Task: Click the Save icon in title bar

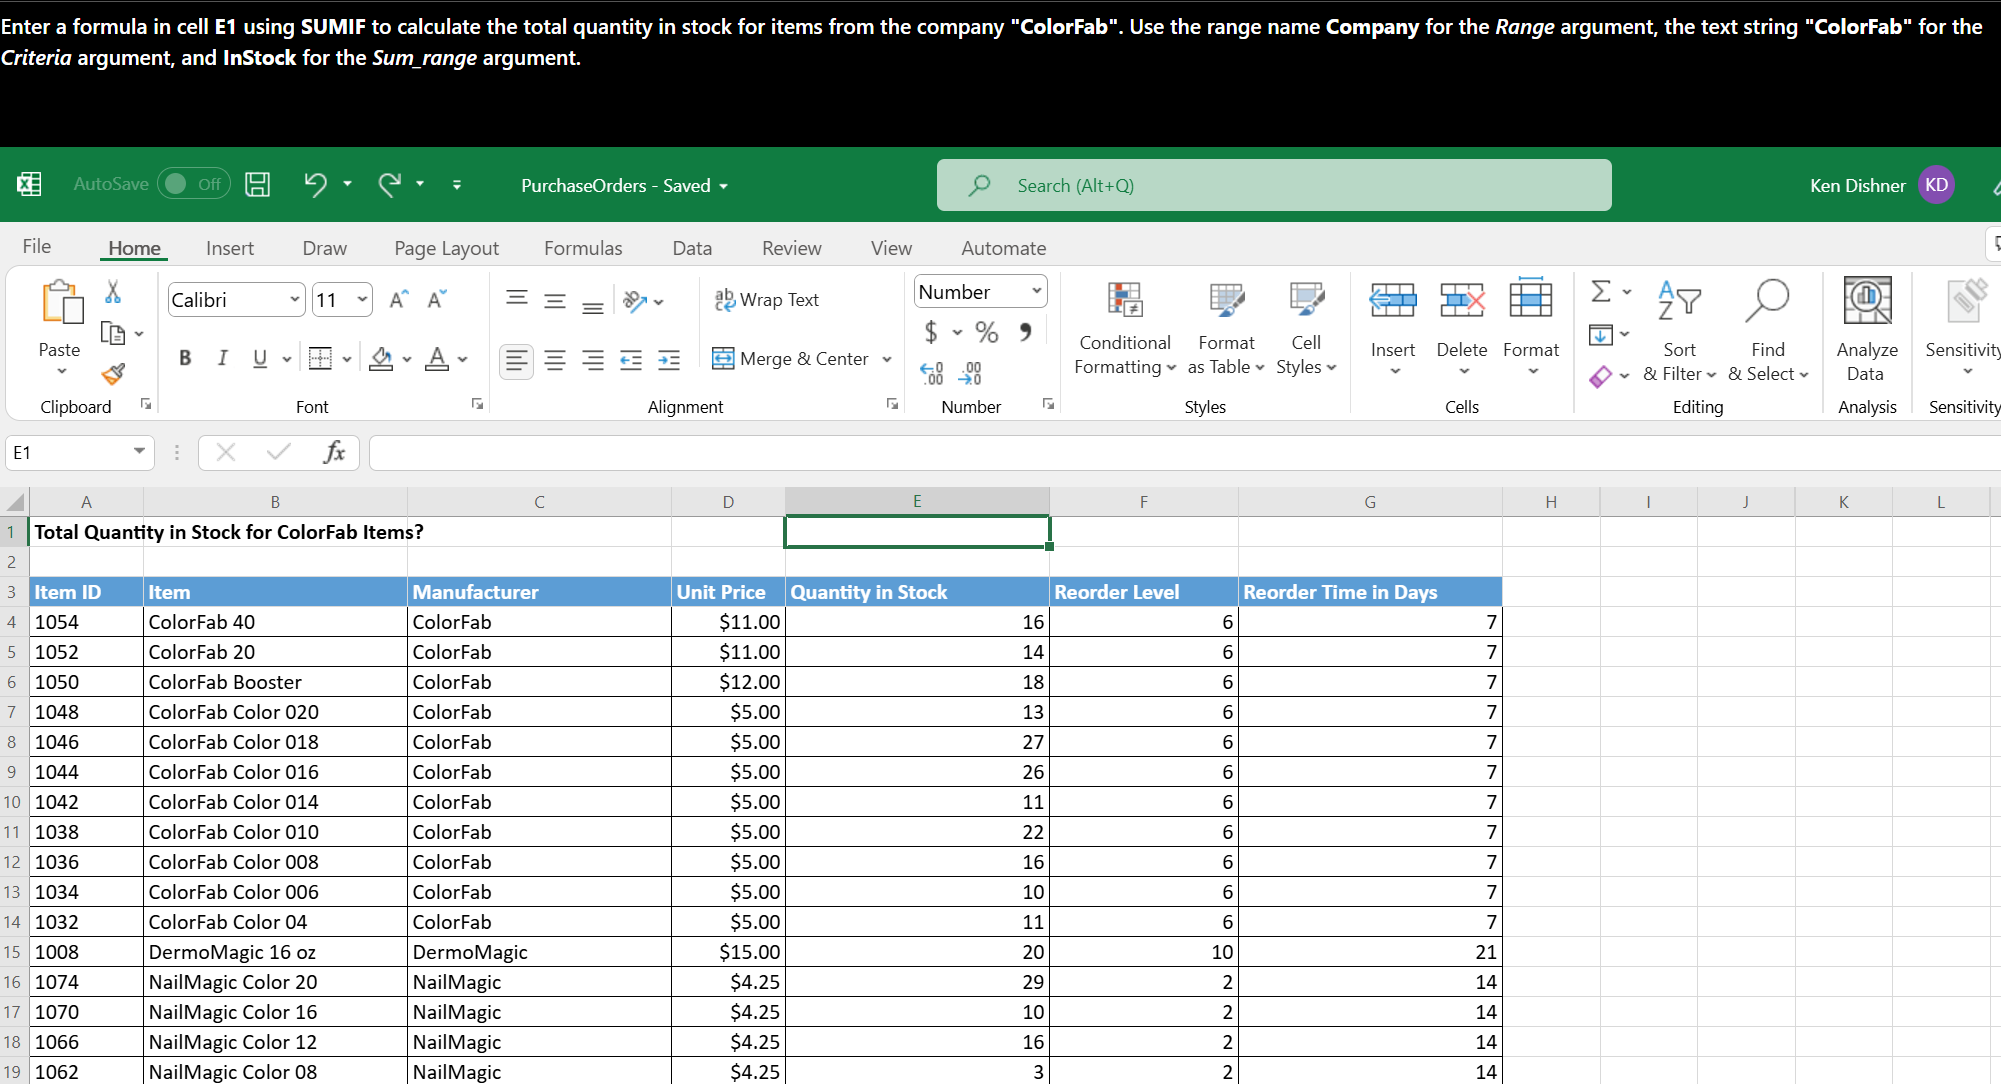Action: point(258,185)
